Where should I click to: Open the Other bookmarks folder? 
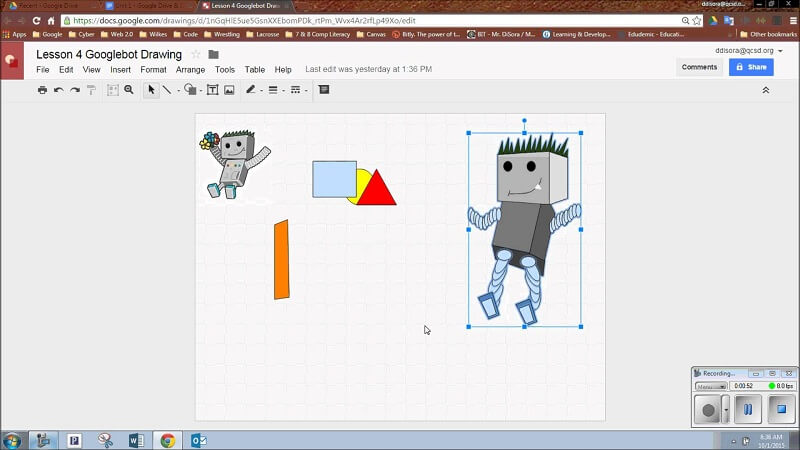point(768,34)
